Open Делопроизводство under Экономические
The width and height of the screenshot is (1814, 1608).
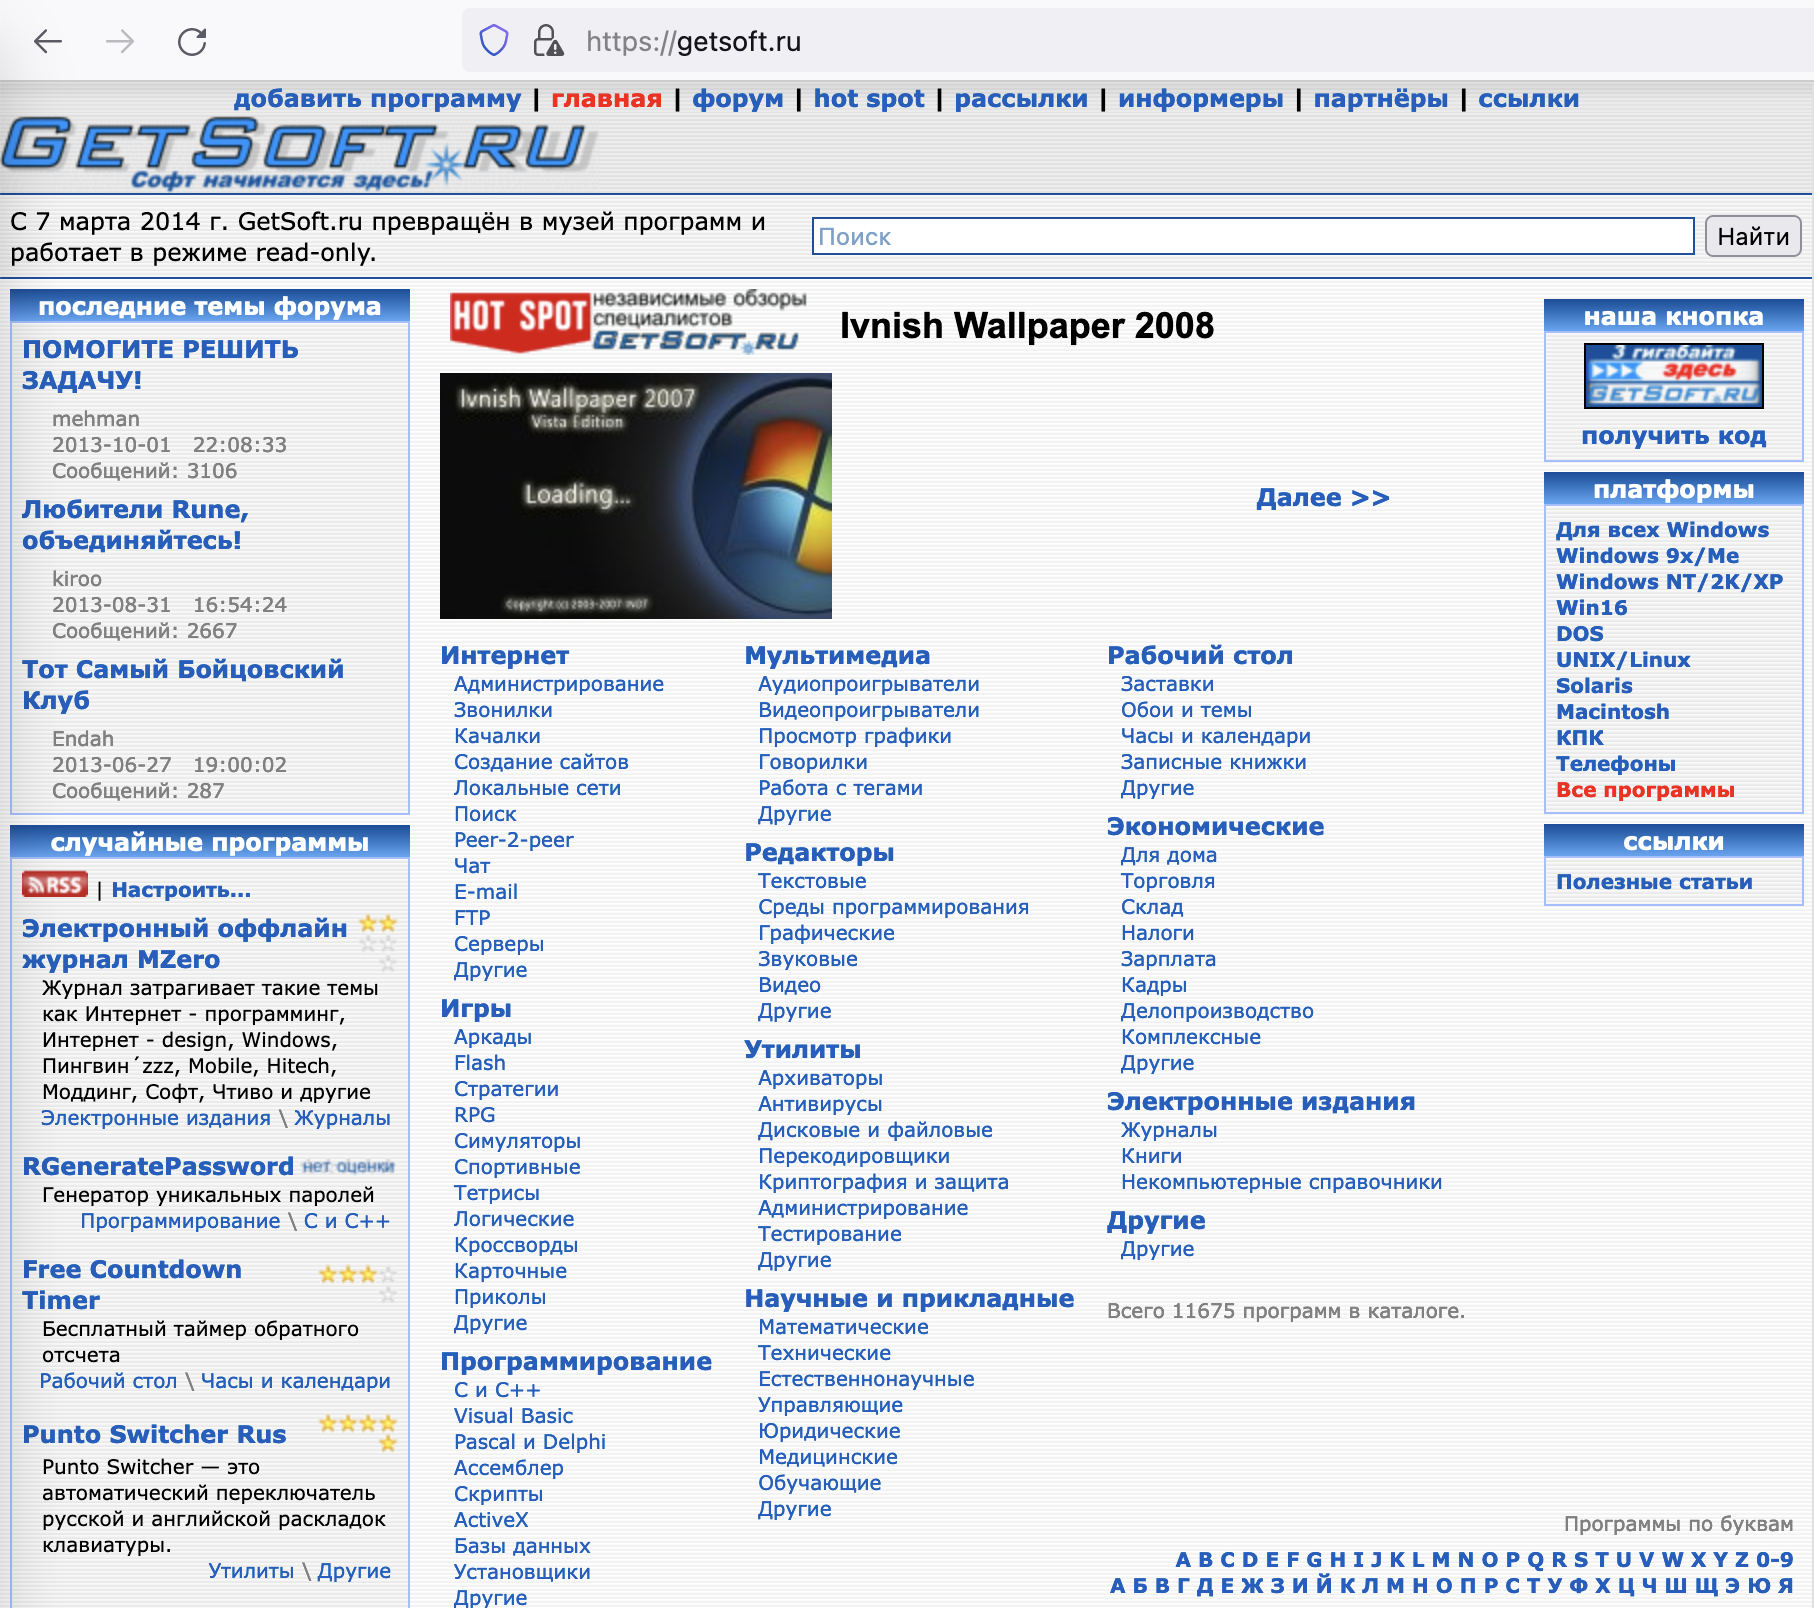[x=1217, y=1011]
